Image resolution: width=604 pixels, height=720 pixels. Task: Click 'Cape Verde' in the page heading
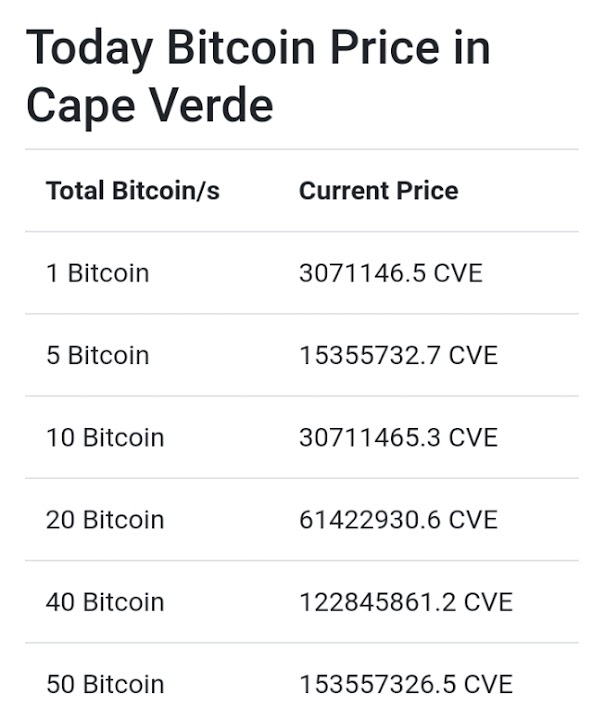tap(150, 104)
